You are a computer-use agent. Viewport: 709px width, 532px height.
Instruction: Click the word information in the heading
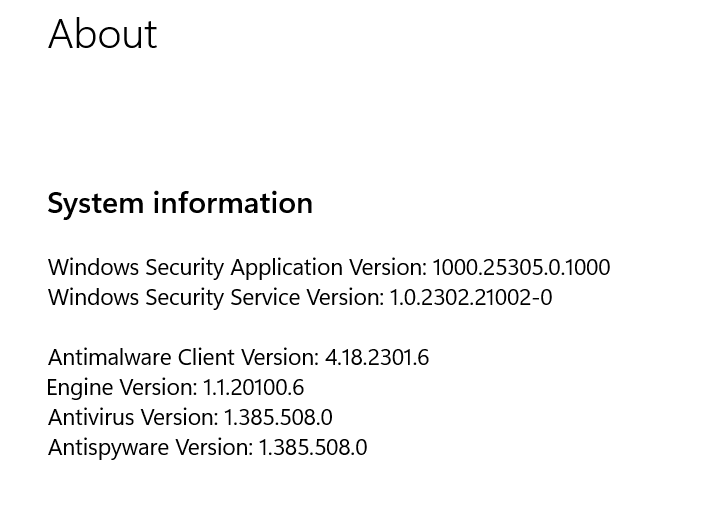[x=233, y=202]
